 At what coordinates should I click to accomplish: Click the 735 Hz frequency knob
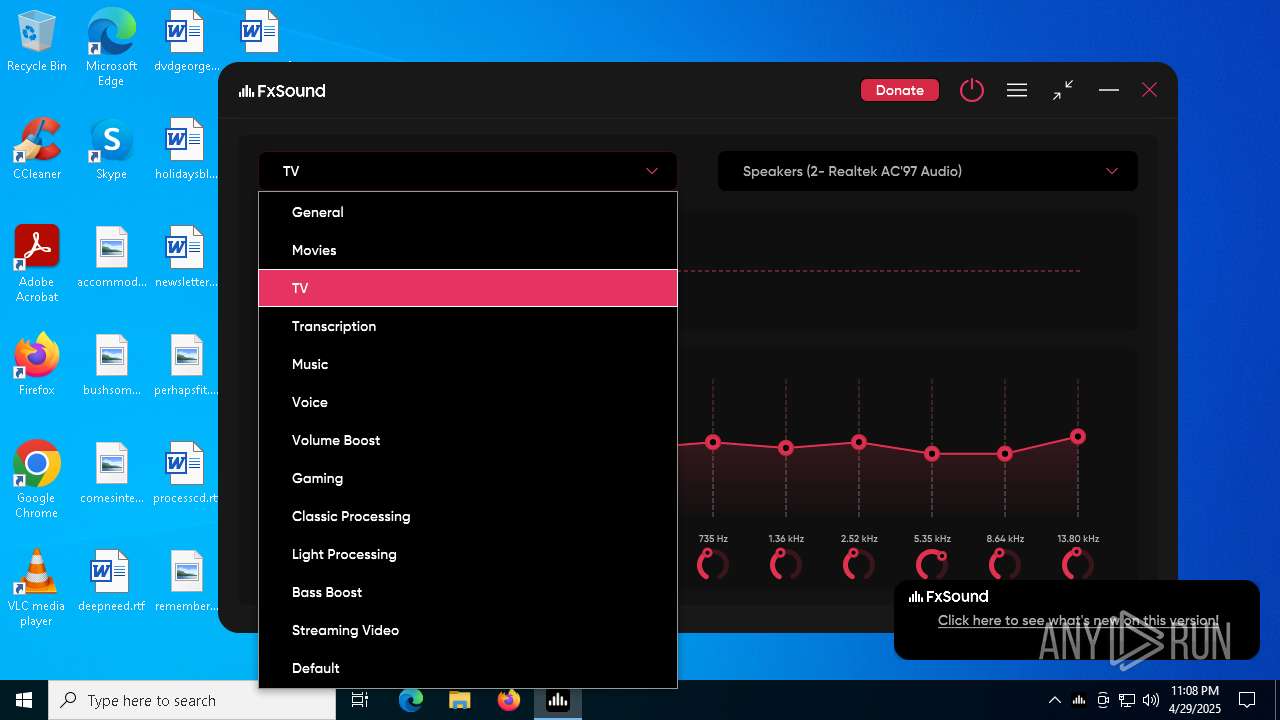[713, 564]
